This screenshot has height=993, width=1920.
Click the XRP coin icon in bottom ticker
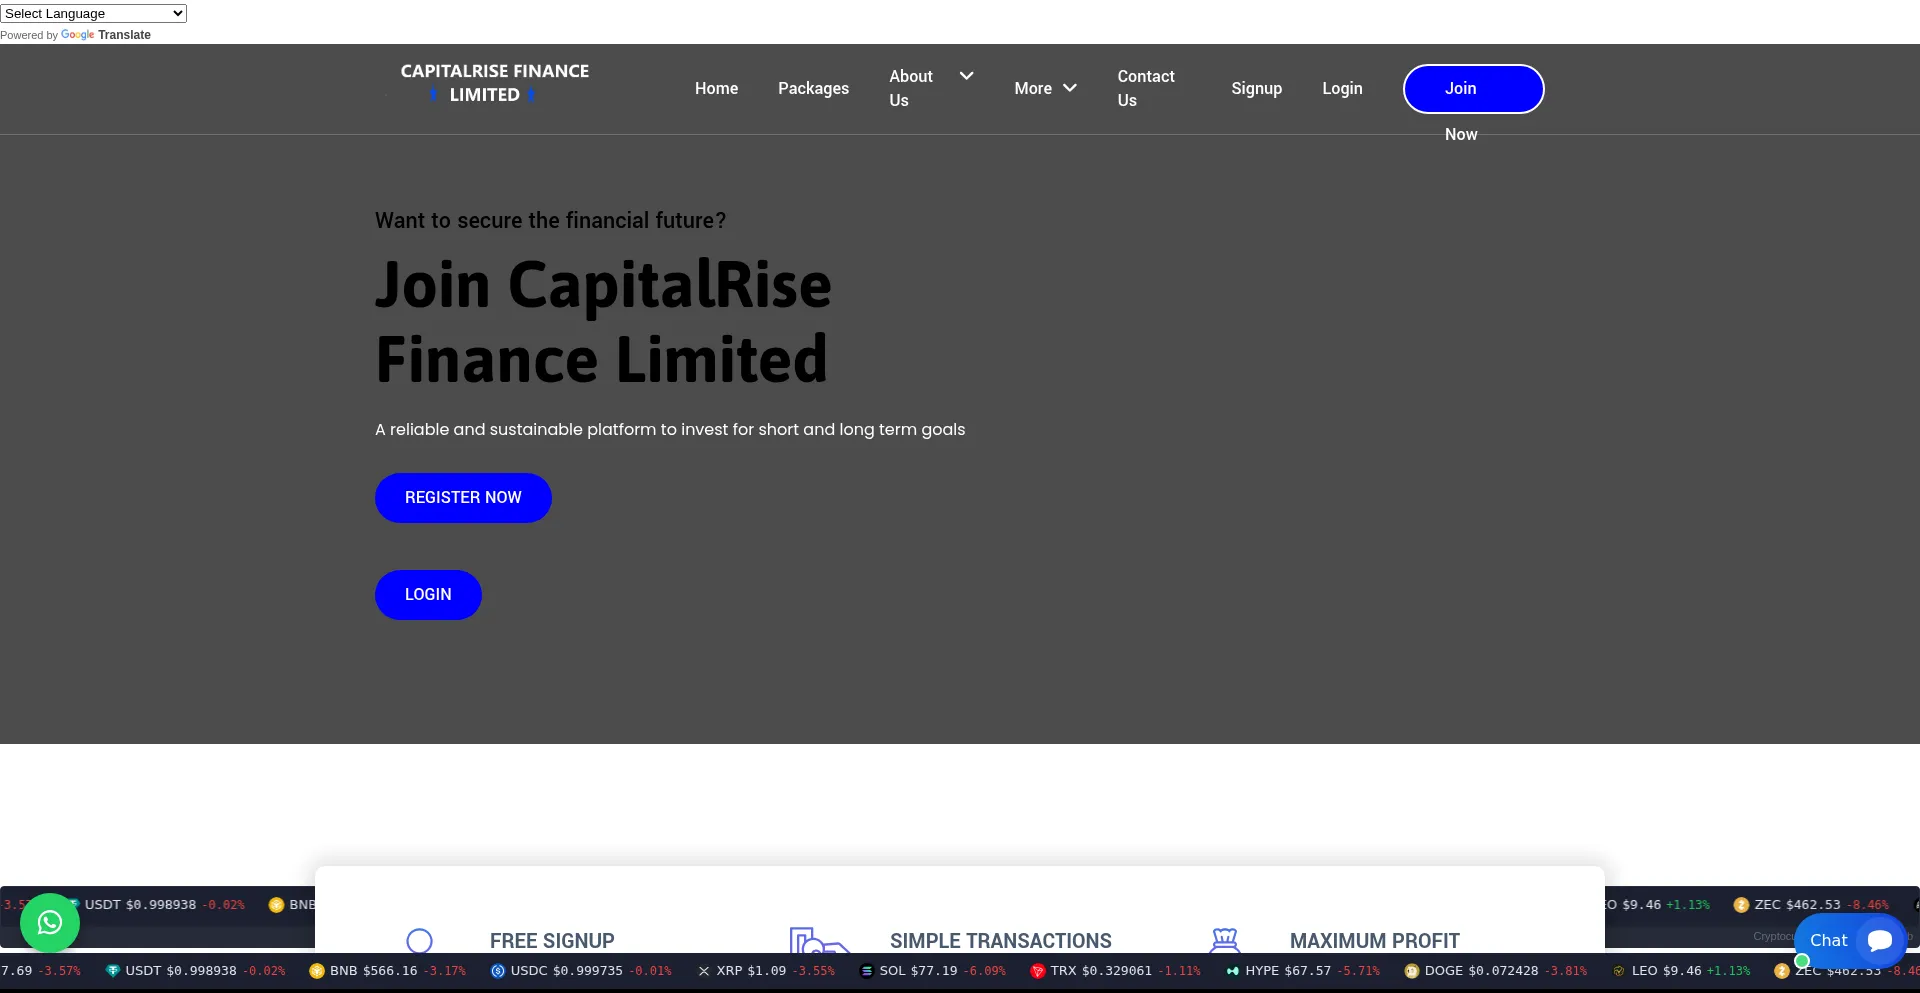tap(704, 970)
